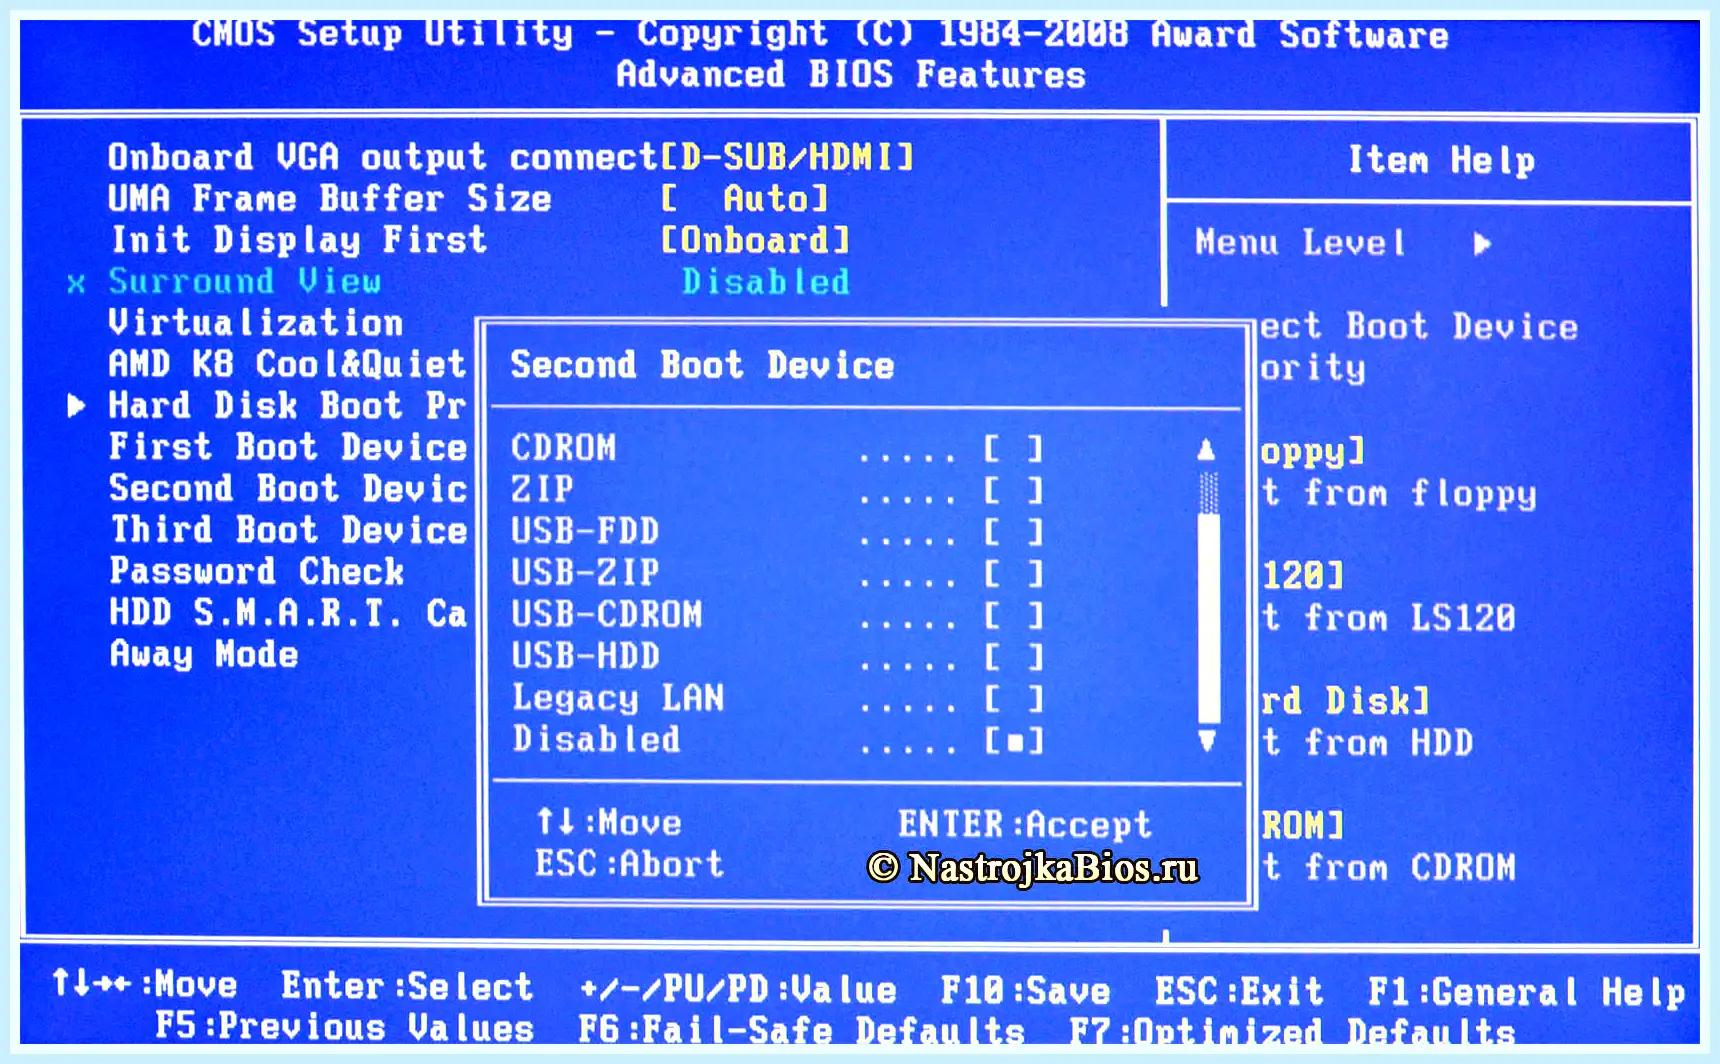
Task: Click the scroll-up arrow in the boot device popup
Action: pyautogui.click(x=1207, y=450)
